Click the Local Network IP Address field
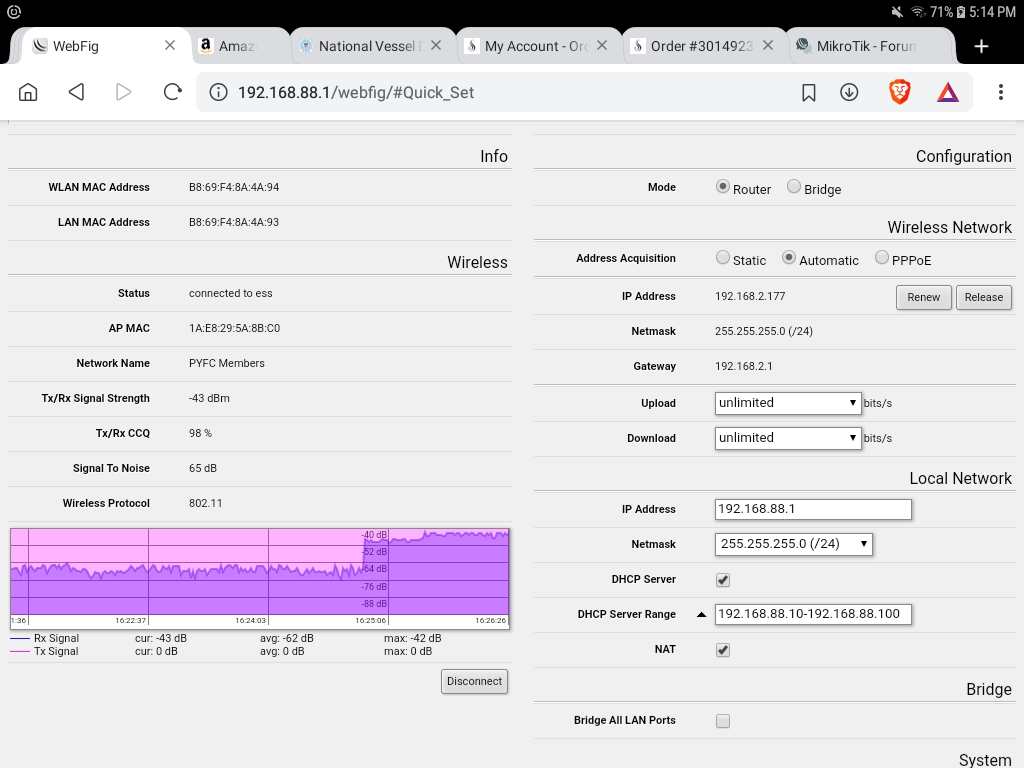 (812, 509)
